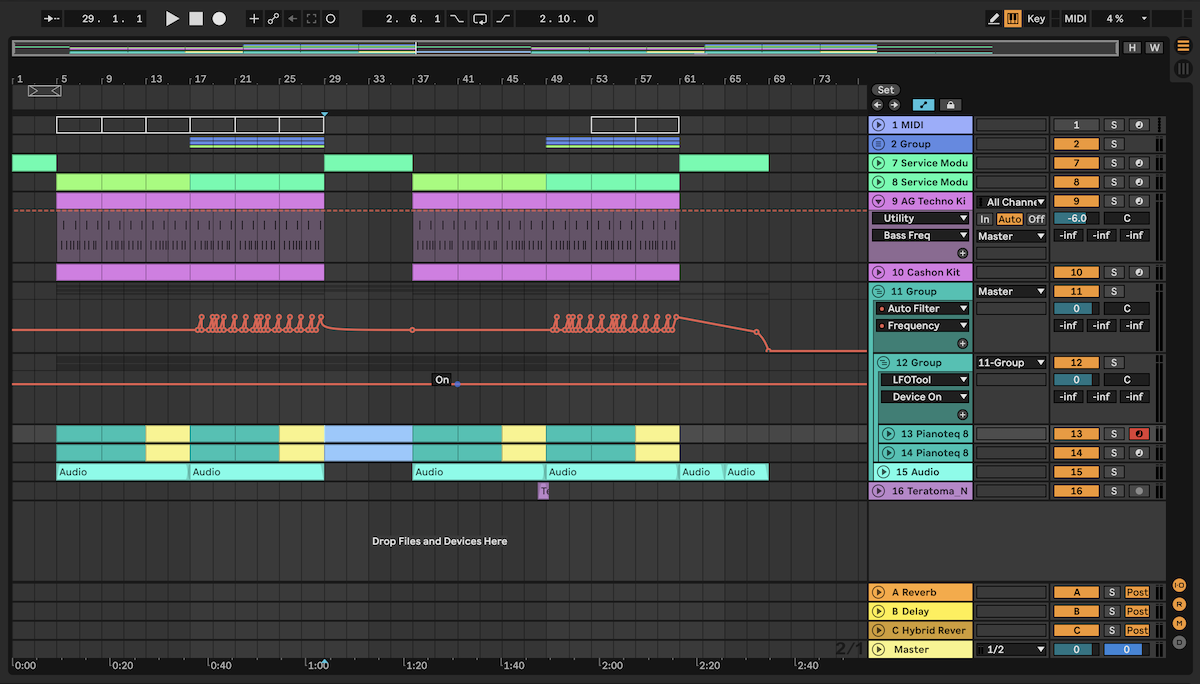Jump to the previous locator arrow

[x=877, y=104]
